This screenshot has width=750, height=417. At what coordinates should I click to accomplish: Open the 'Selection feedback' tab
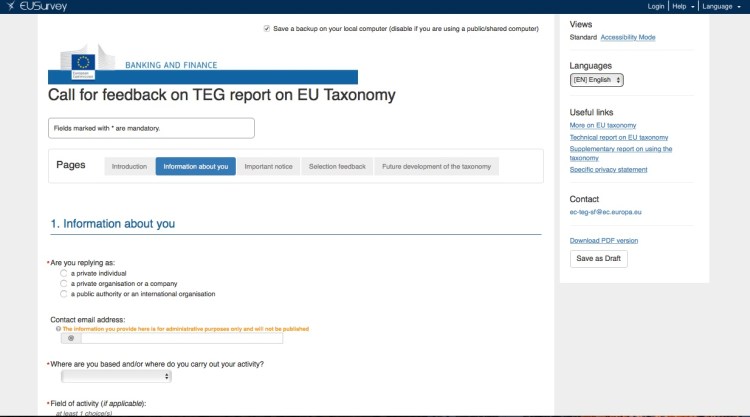click(337, 166)
